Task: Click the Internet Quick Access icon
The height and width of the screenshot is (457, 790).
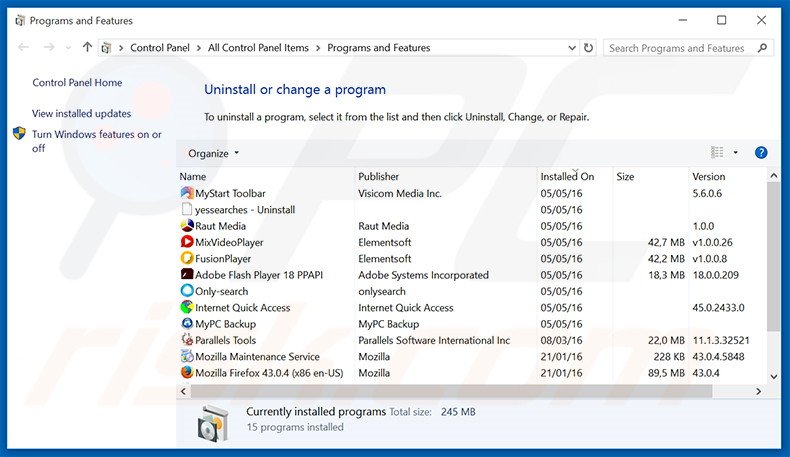Action: coord(187,307)
